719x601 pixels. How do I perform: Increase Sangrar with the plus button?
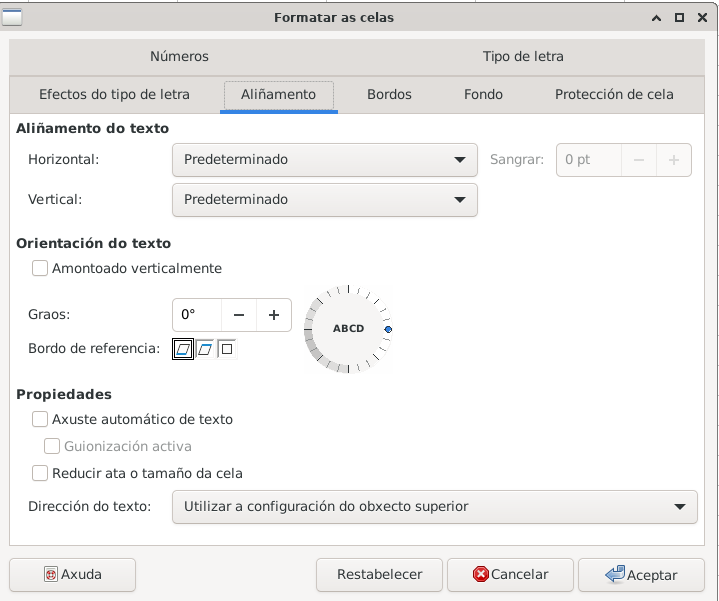[x=674, y=160]
